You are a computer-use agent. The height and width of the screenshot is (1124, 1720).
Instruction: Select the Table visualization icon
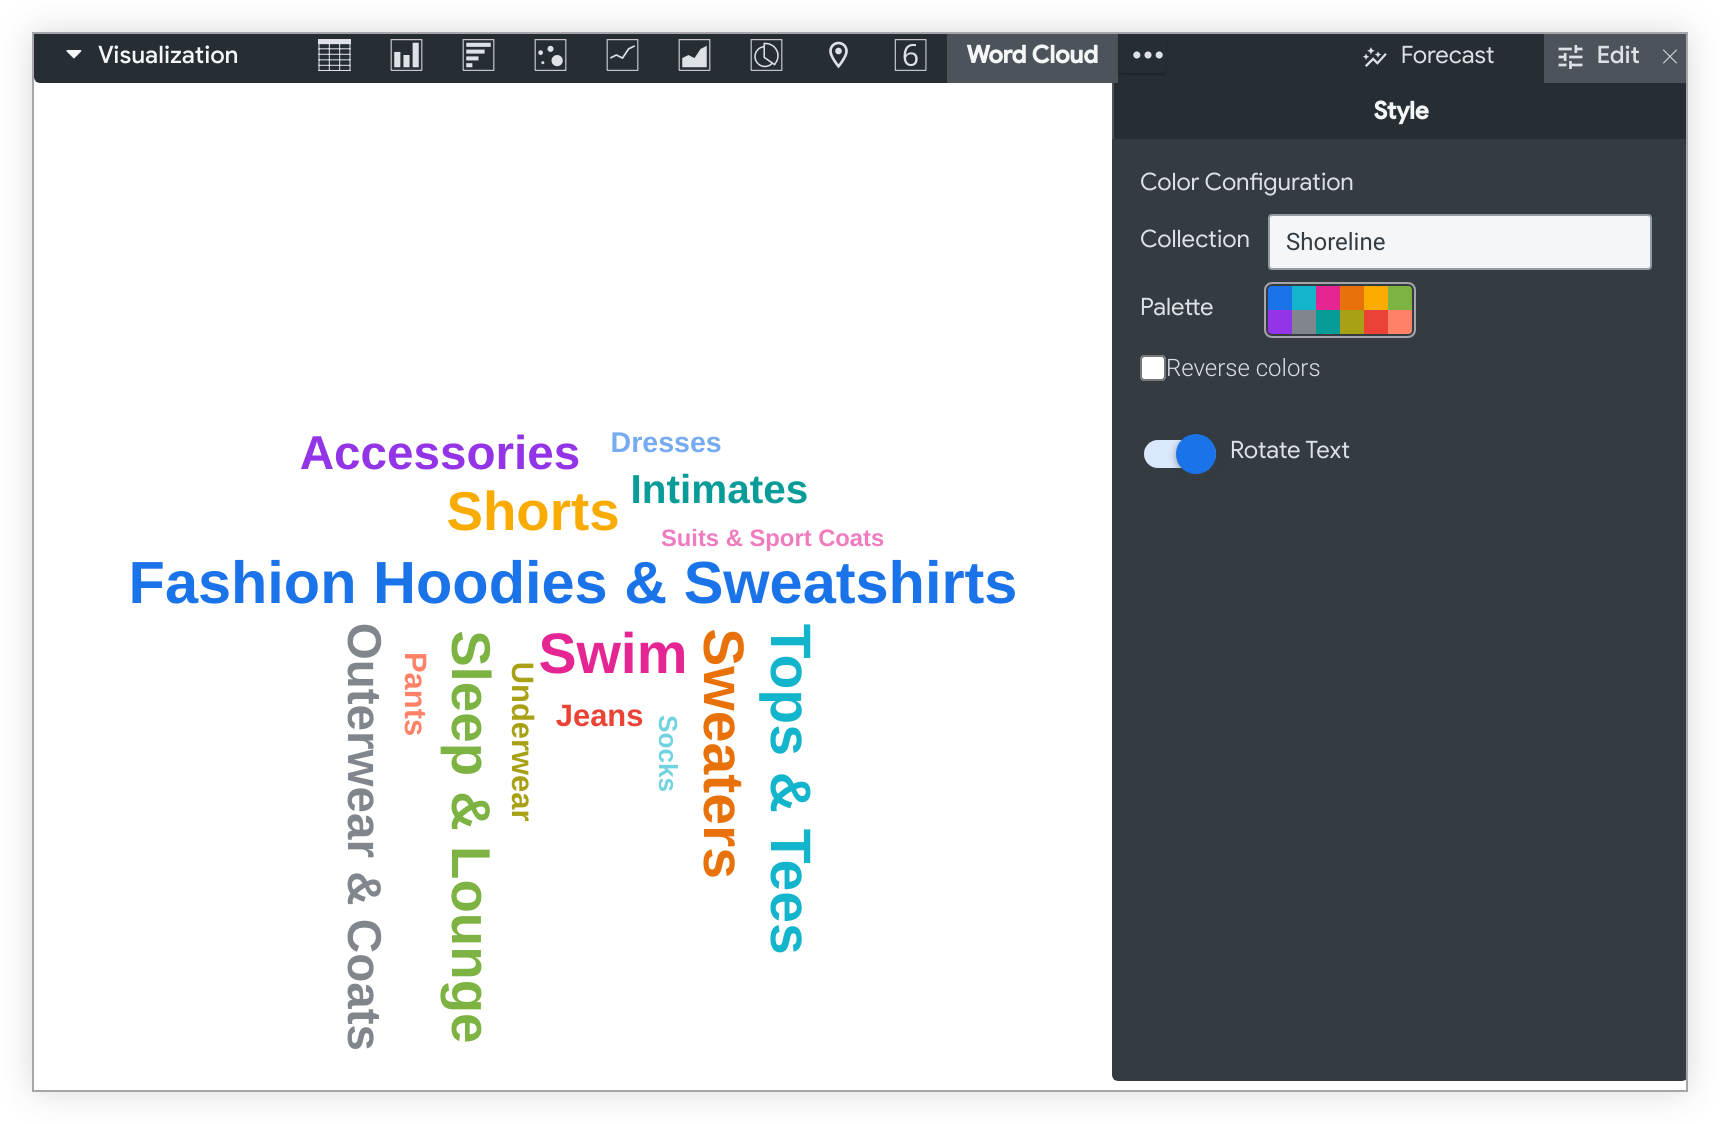click(x=334, y=55)
